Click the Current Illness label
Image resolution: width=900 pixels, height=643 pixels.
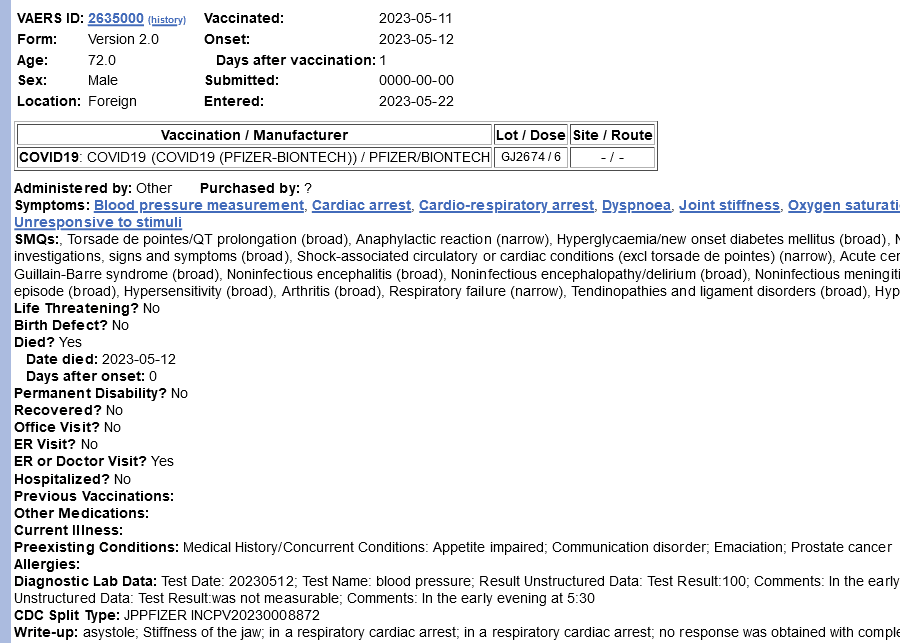coord(69,530)
